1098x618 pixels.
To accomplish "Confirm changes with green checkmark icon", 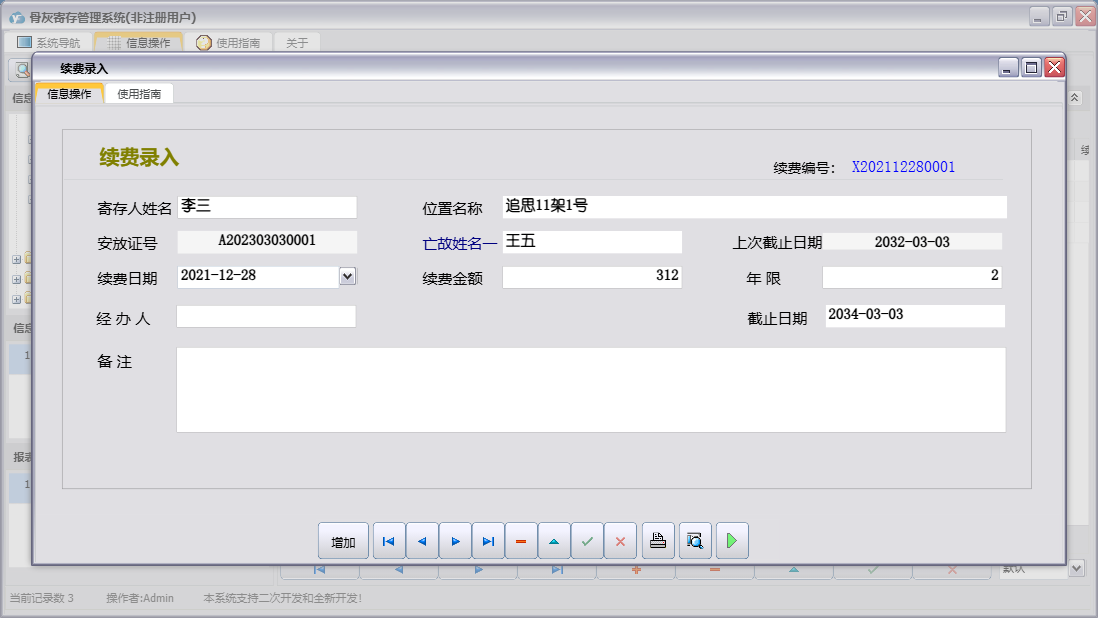I will [587, 541].
